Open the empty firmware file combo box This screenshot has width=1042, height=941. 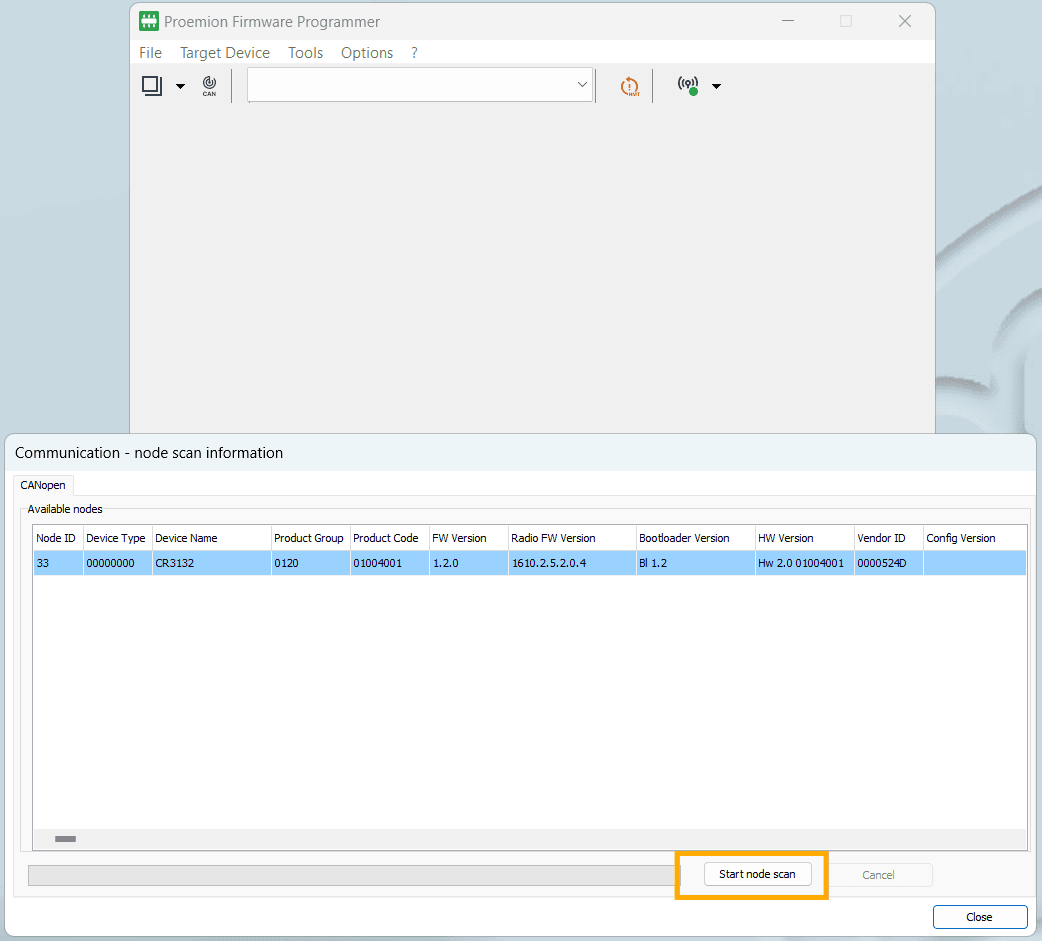tap(420, 85)
